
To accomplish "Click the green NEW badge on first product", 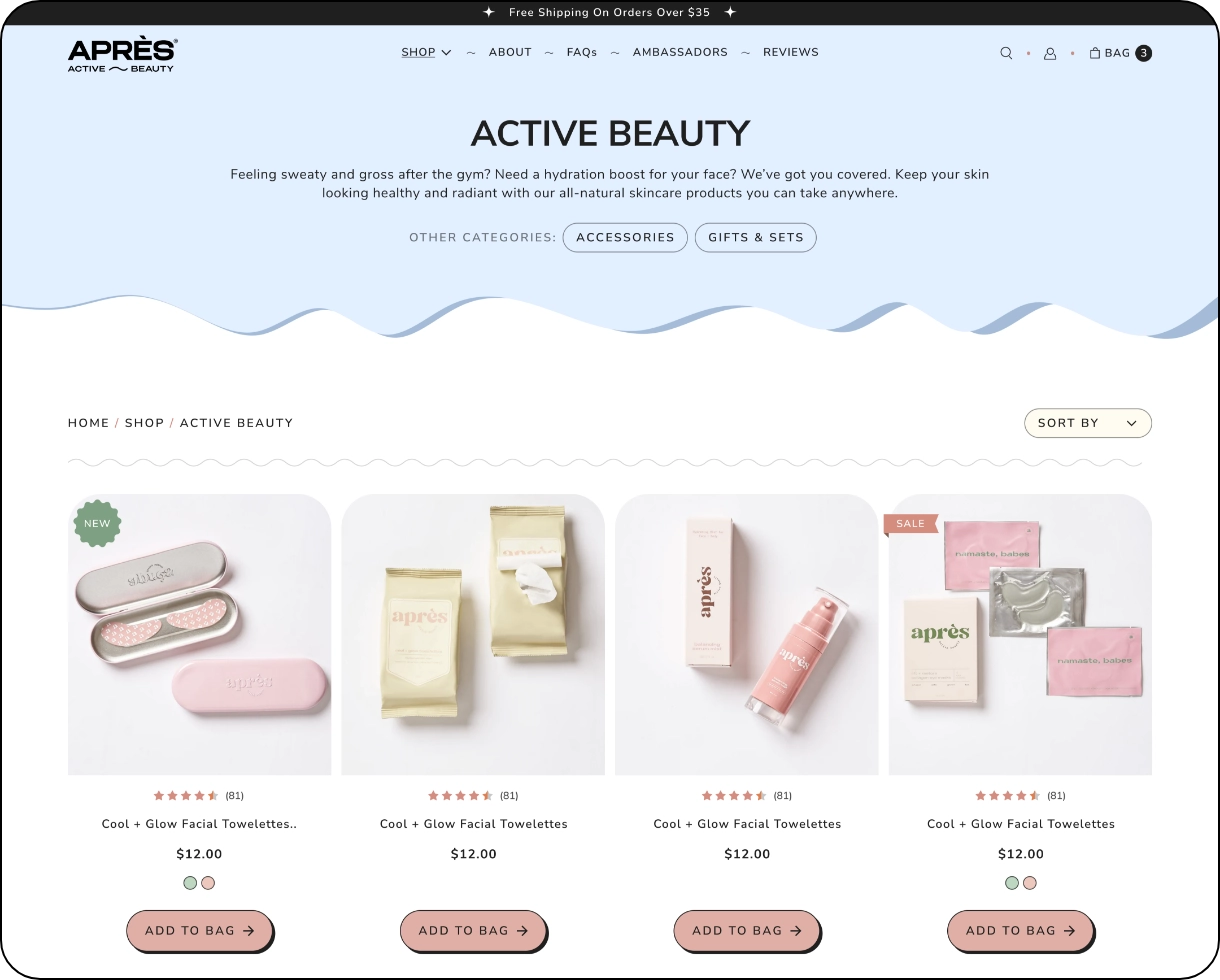I will click(x=97, y=523).
